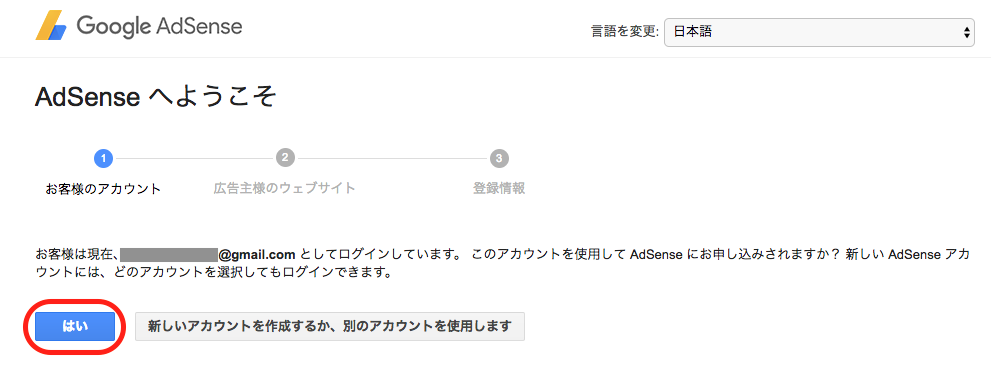This screenshot has height=369, width=991.
Task: Click the Google AdSense logo icon
Action: (x=51, y=26)
